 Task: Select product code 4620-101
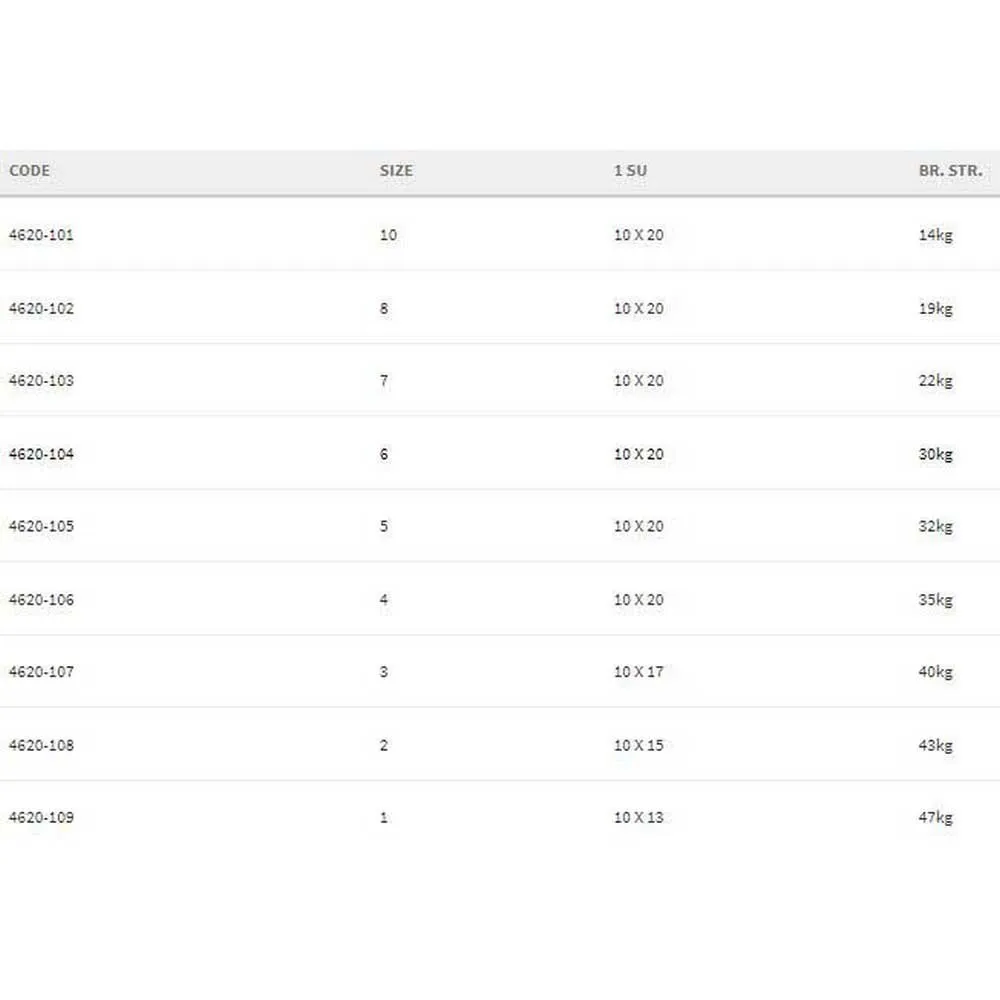[41, 236]
